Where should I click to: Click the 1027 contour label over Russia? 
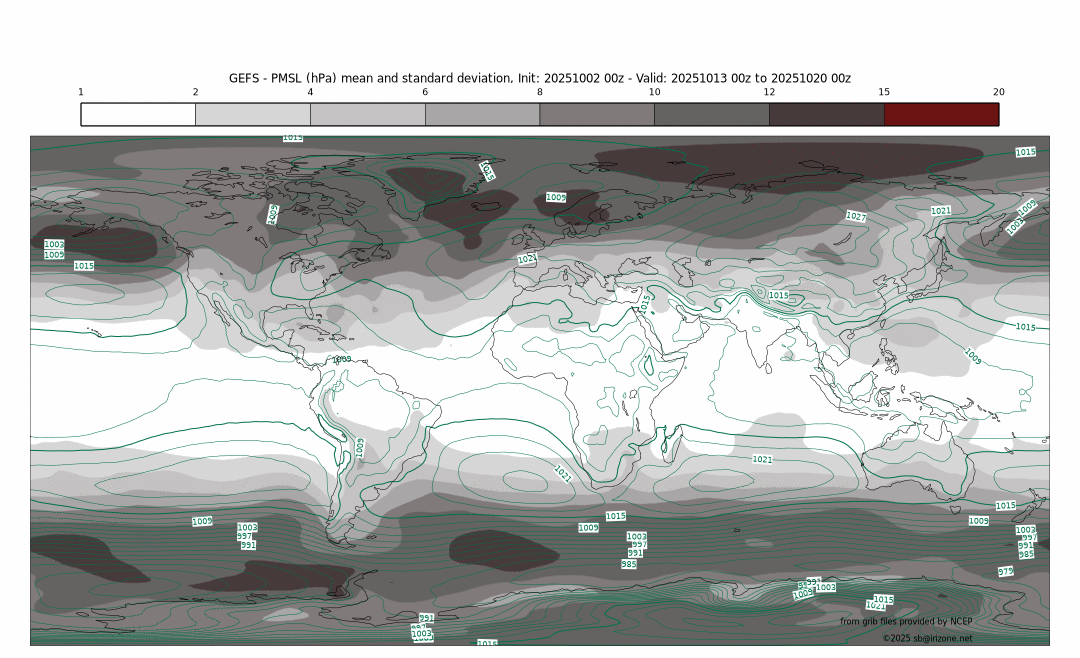tap(856, 216)
